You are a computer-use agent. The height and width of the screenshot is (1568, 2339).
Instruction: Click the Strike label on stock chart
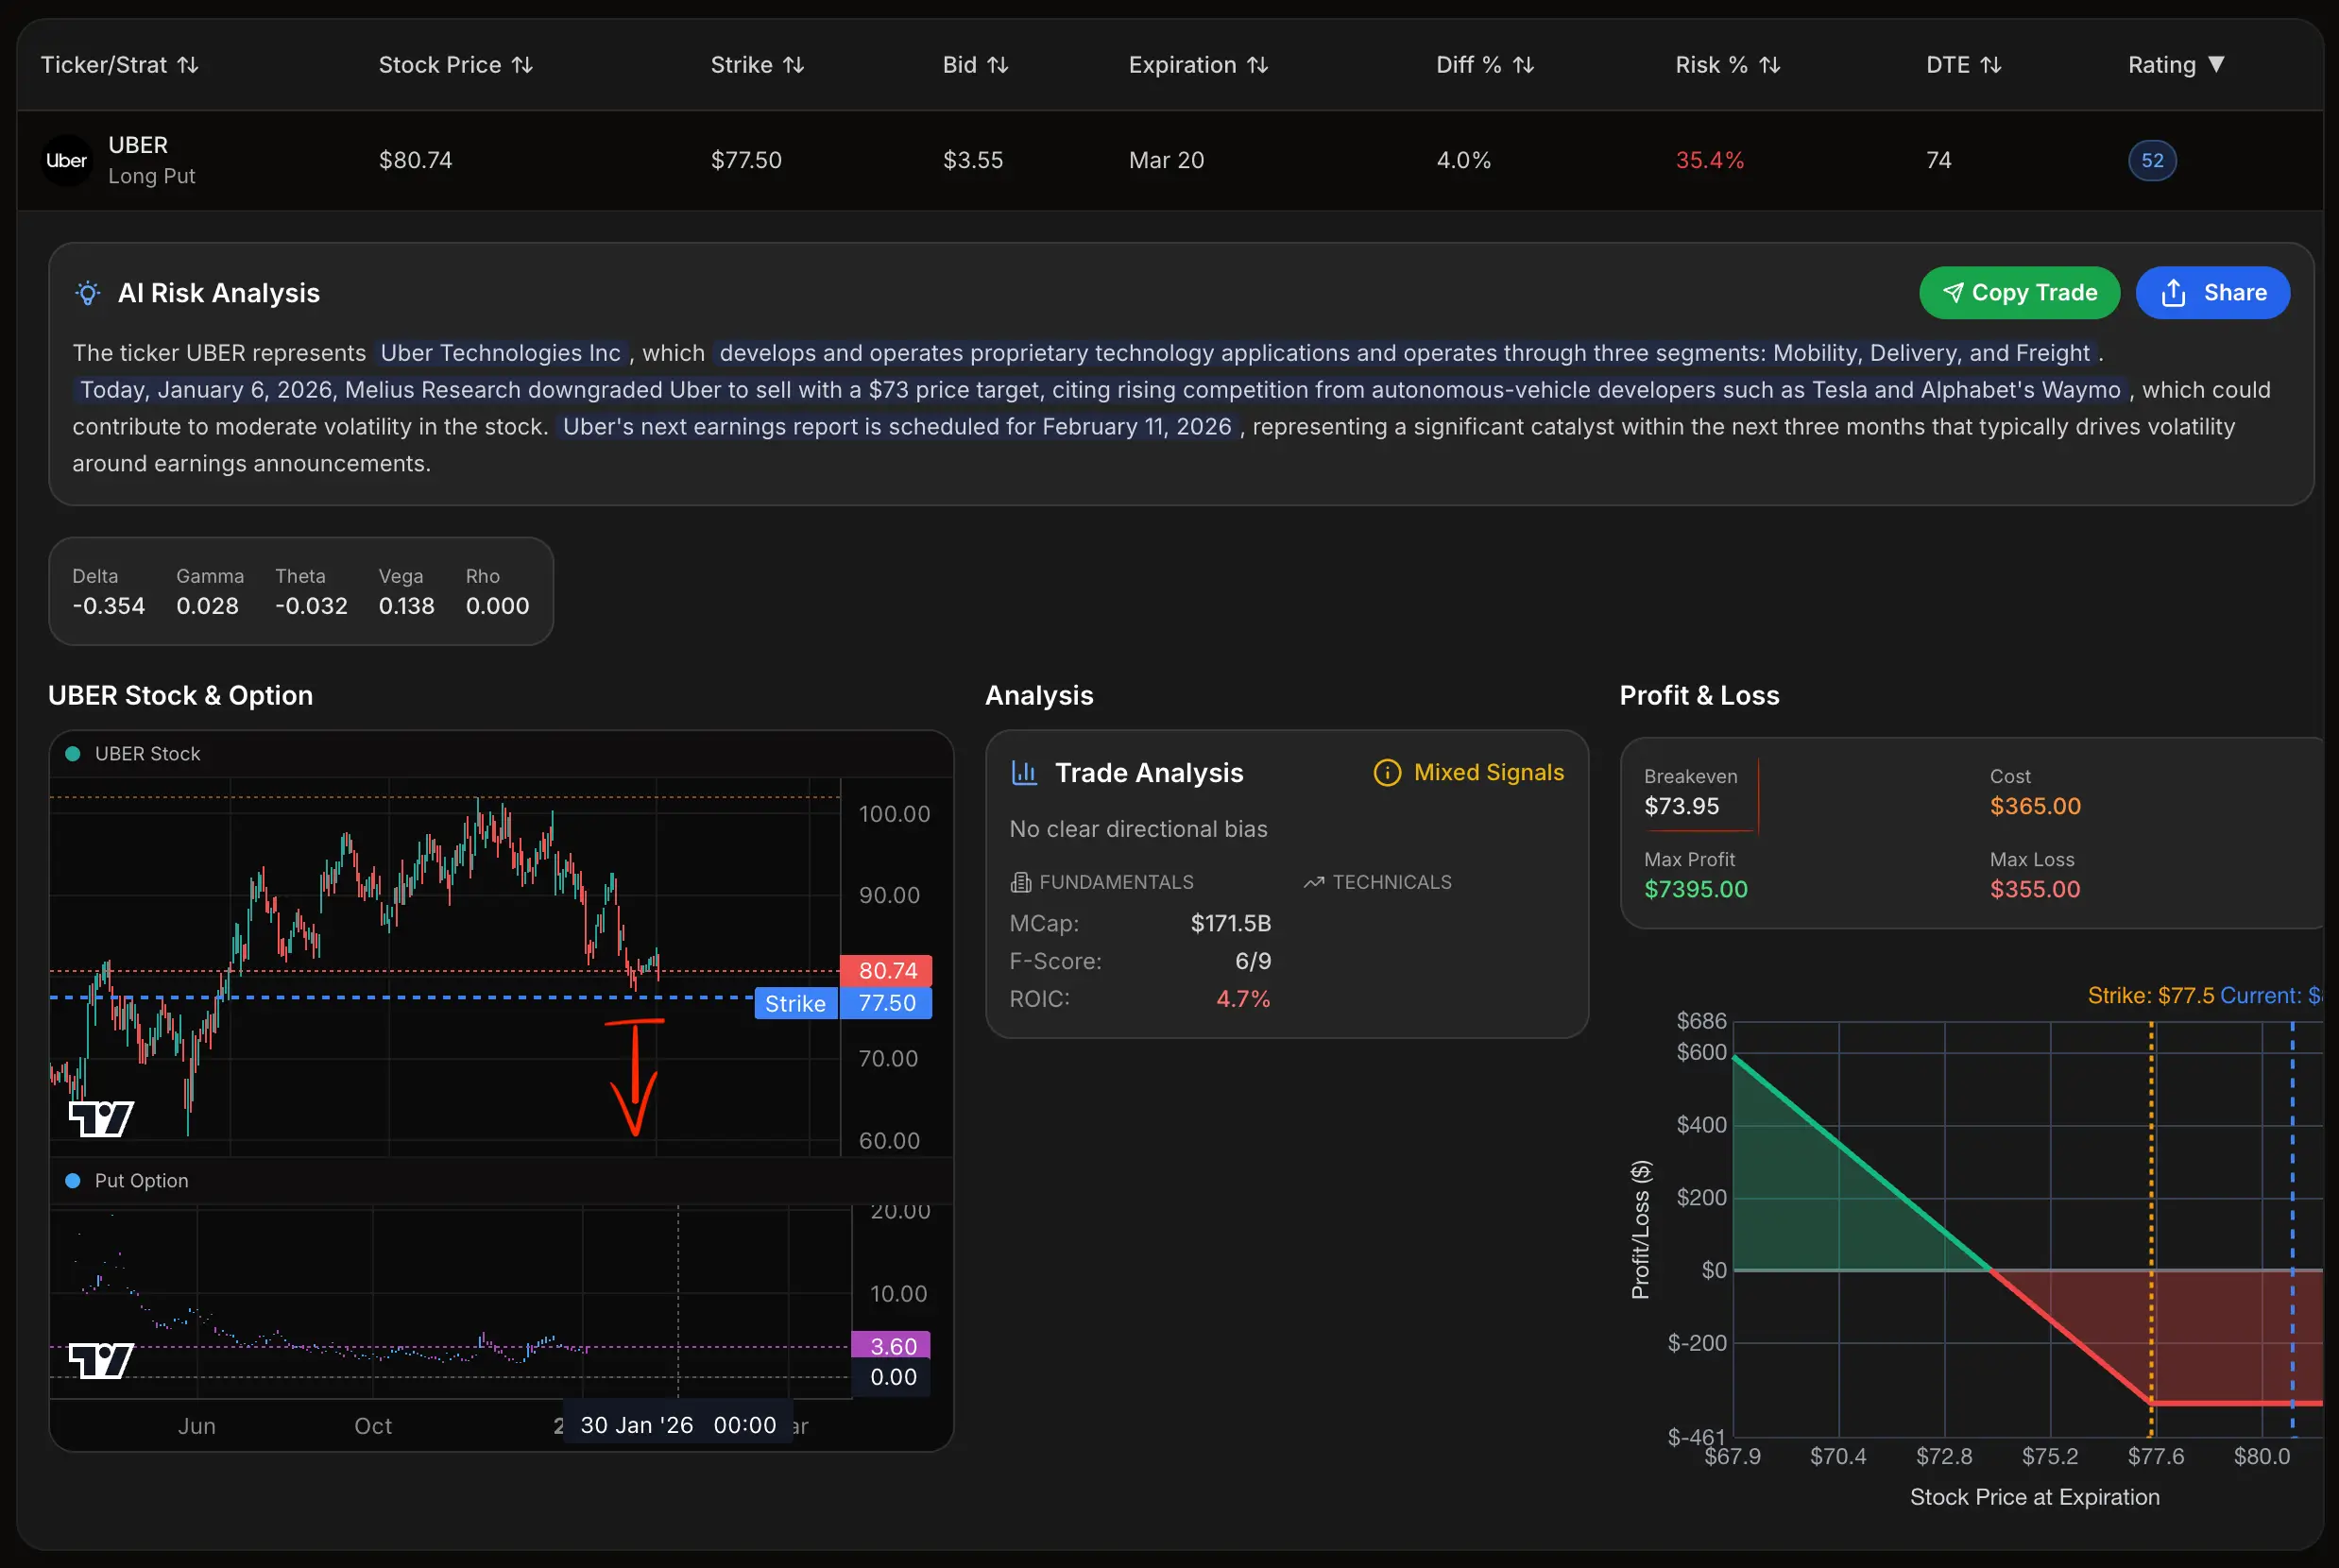click(x=796, y=1003)
